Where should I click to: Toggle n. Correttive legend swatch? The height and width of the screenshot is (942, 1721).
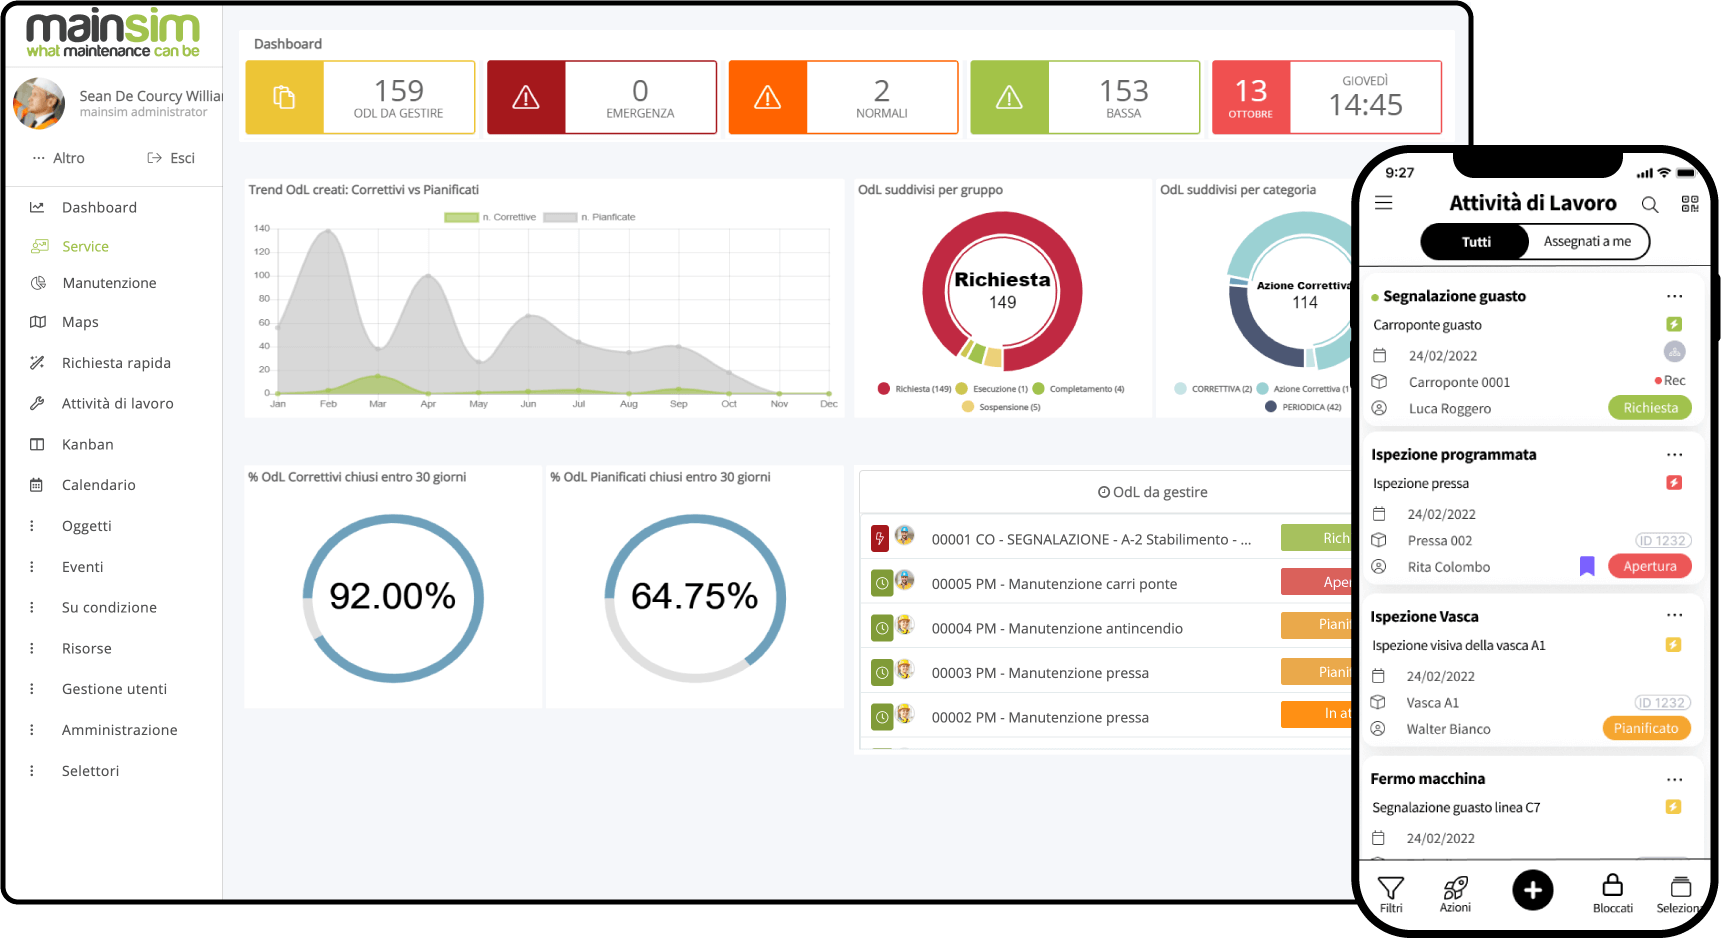(461, 217)
